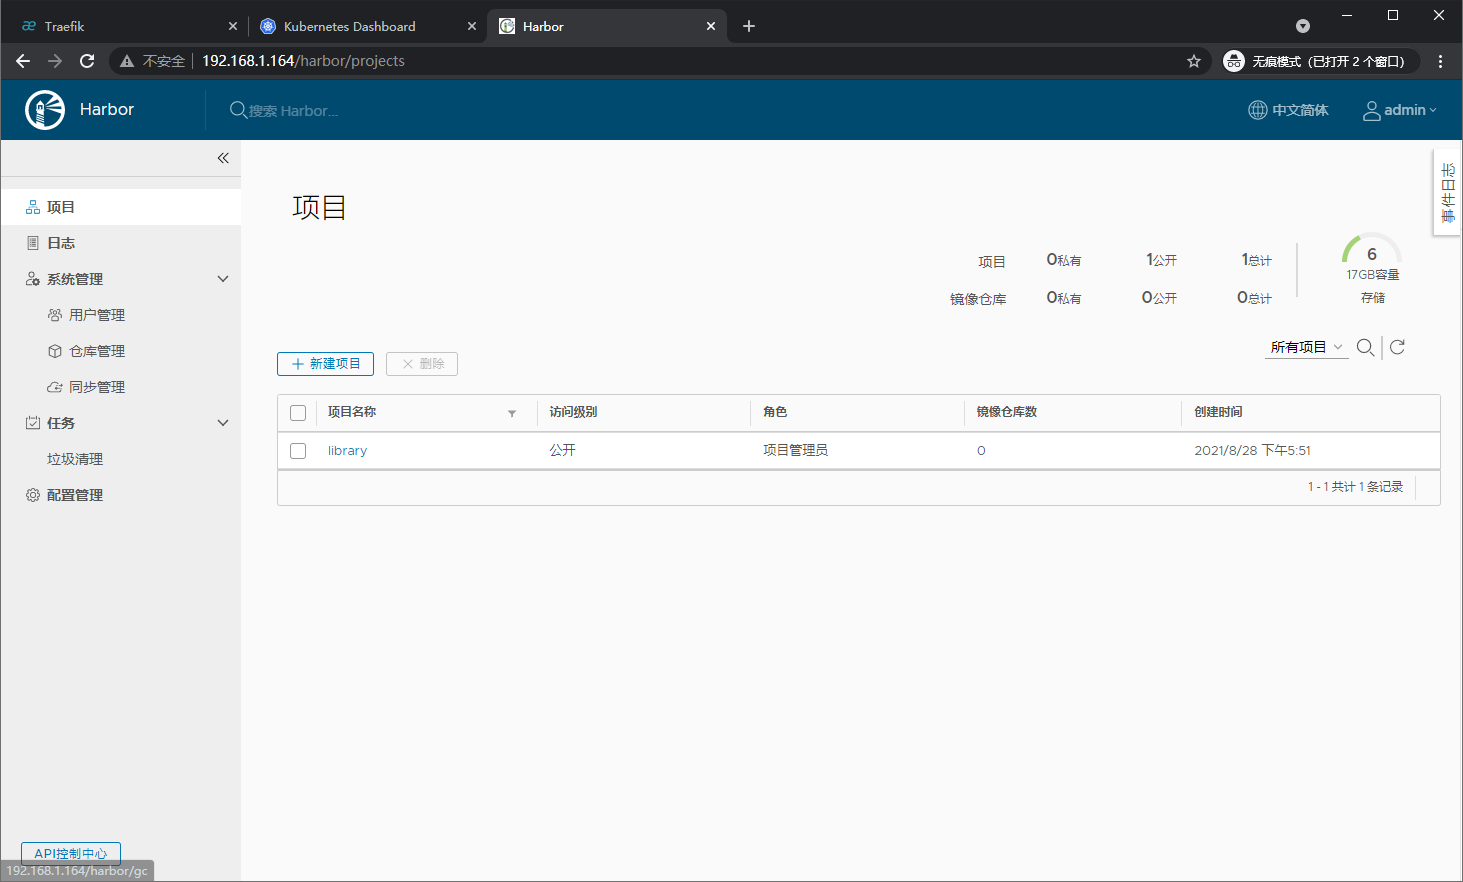
Task: Click the browser back arrow
Action: click(23, 61)
